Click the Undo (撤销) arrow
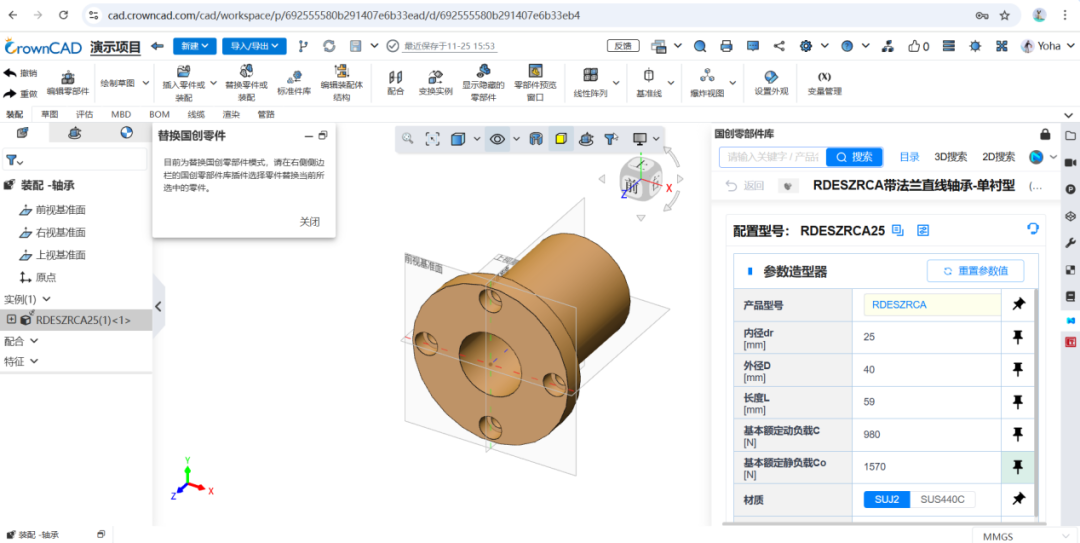This screenshot has height=543, width=1080. coord(10,73)
